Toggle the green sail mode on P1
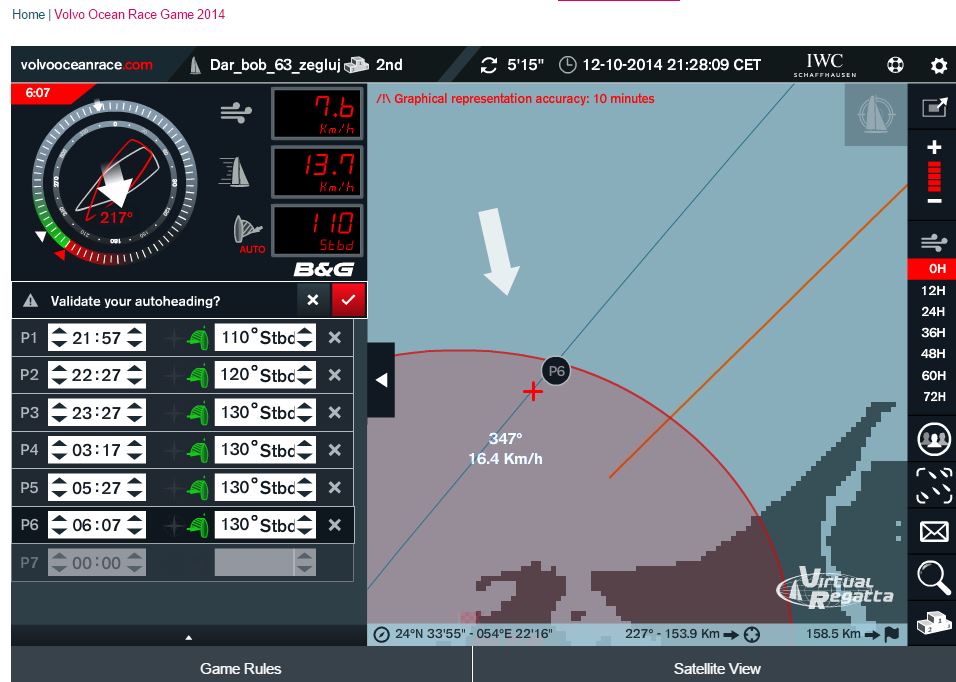This screenshot has width=956, height=682. coord(198,338)
